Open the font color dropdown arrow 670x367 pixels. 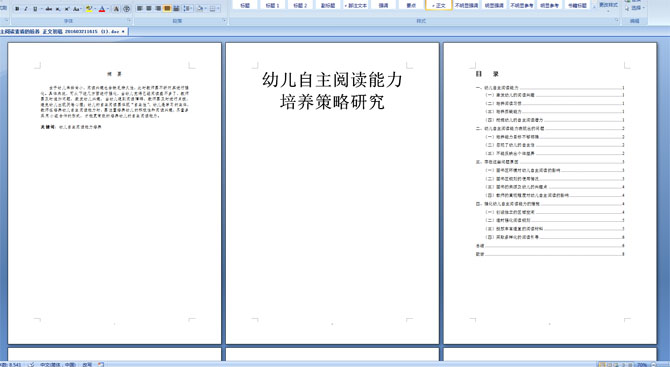pos(108,9)
